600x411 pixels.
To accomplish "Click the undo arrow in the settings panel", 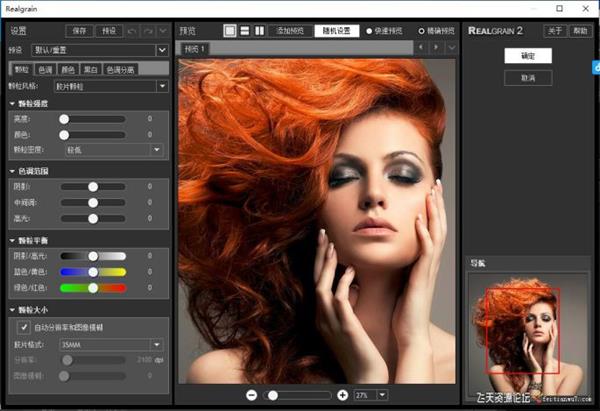I will (133, 31).
